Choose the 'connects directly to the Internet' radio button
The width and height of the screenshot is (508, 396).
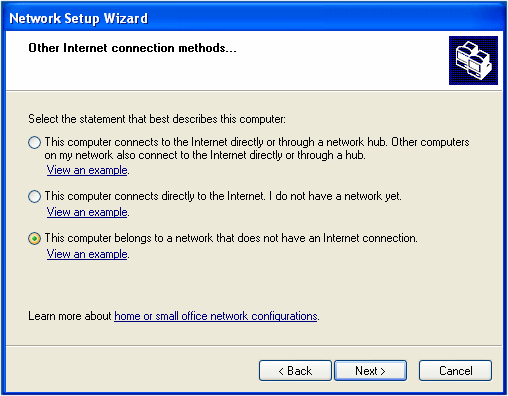click(x=34, y=196)
